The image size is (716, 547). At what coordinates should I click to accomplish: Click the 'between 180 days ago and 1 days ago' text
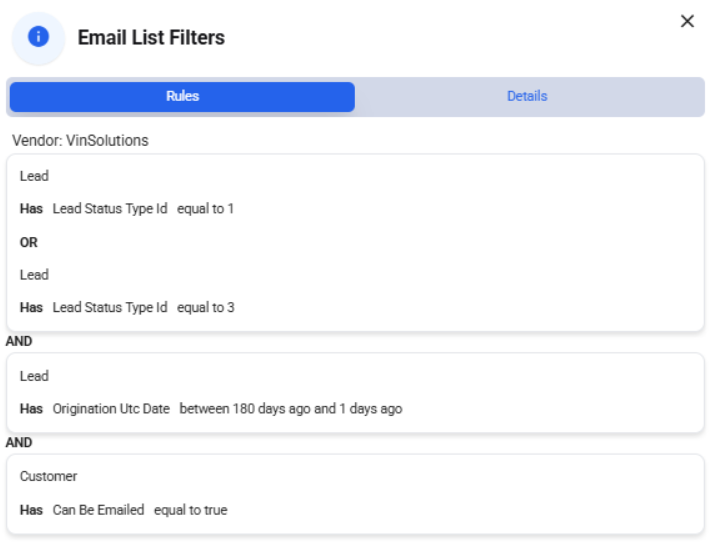(291, 409)
